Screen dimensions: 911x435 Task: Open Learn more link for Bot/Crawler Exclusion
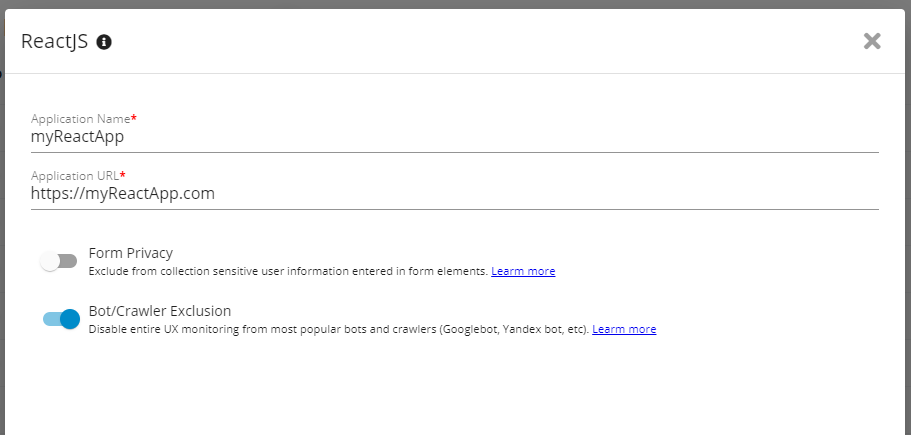point(624,329)
